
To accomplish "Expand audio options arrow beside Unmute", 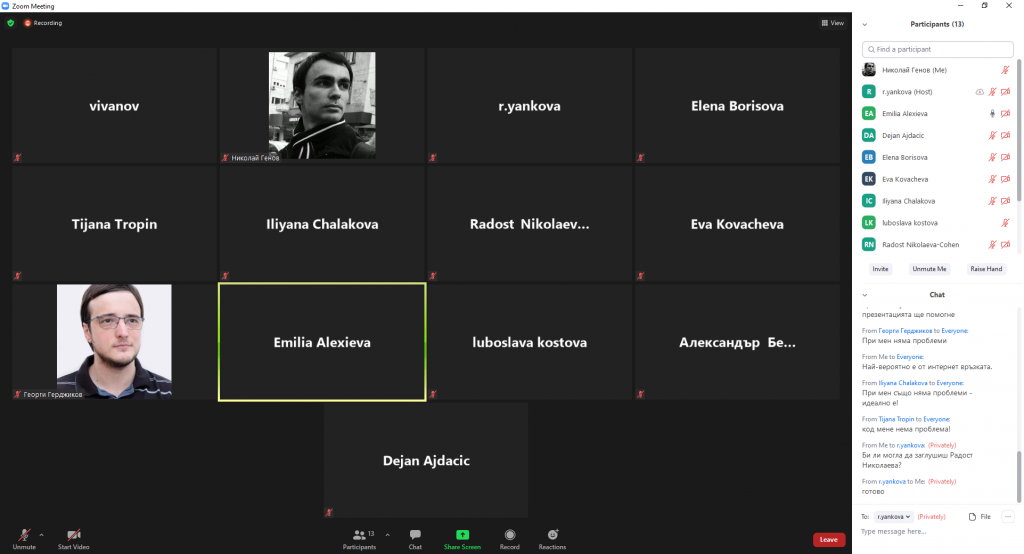I will [x=42, y=535].
